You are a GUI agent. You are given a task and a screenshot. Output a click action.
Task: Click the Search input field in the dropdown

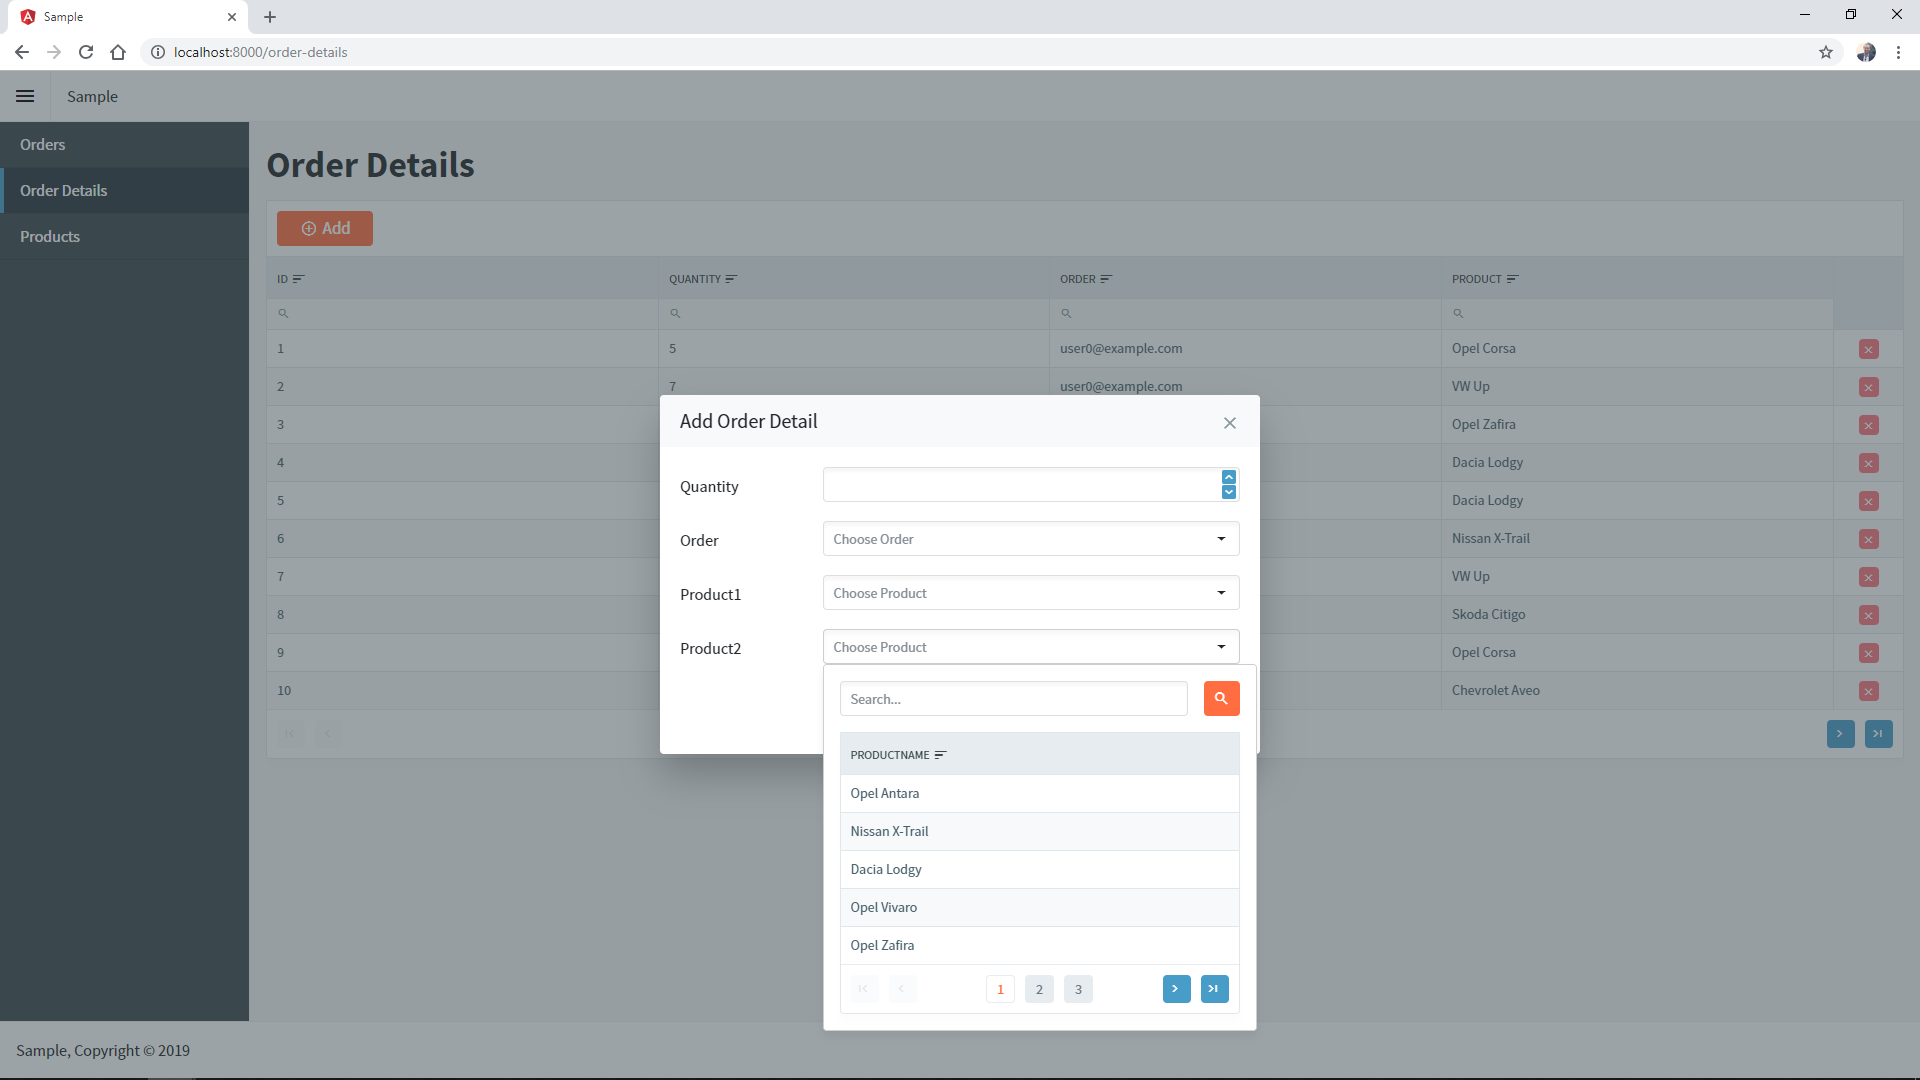pos(1013,698)
